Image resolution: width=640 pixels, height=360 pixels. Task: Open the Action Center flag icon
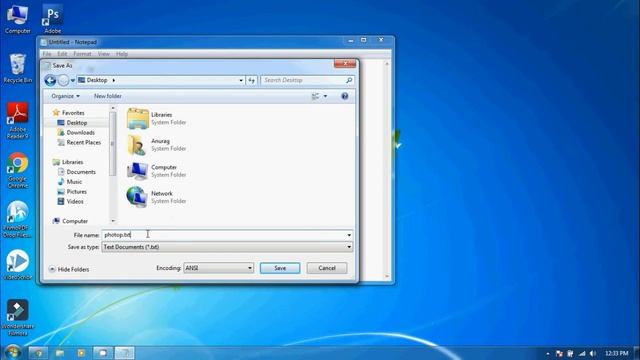click(x=560, y=353)
